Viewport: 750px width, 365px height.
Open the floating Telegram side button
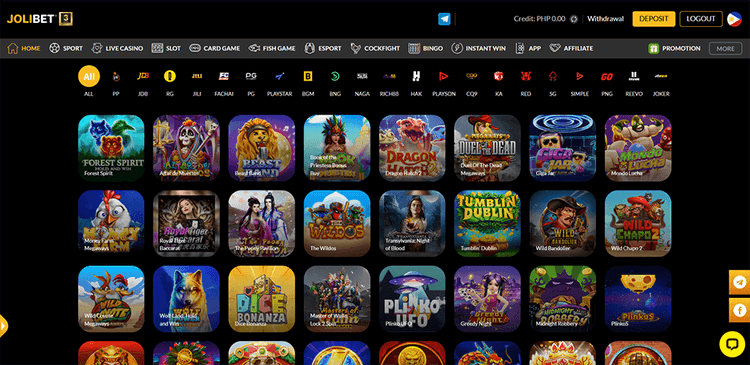pyautogui.click(x=739, y=282)
